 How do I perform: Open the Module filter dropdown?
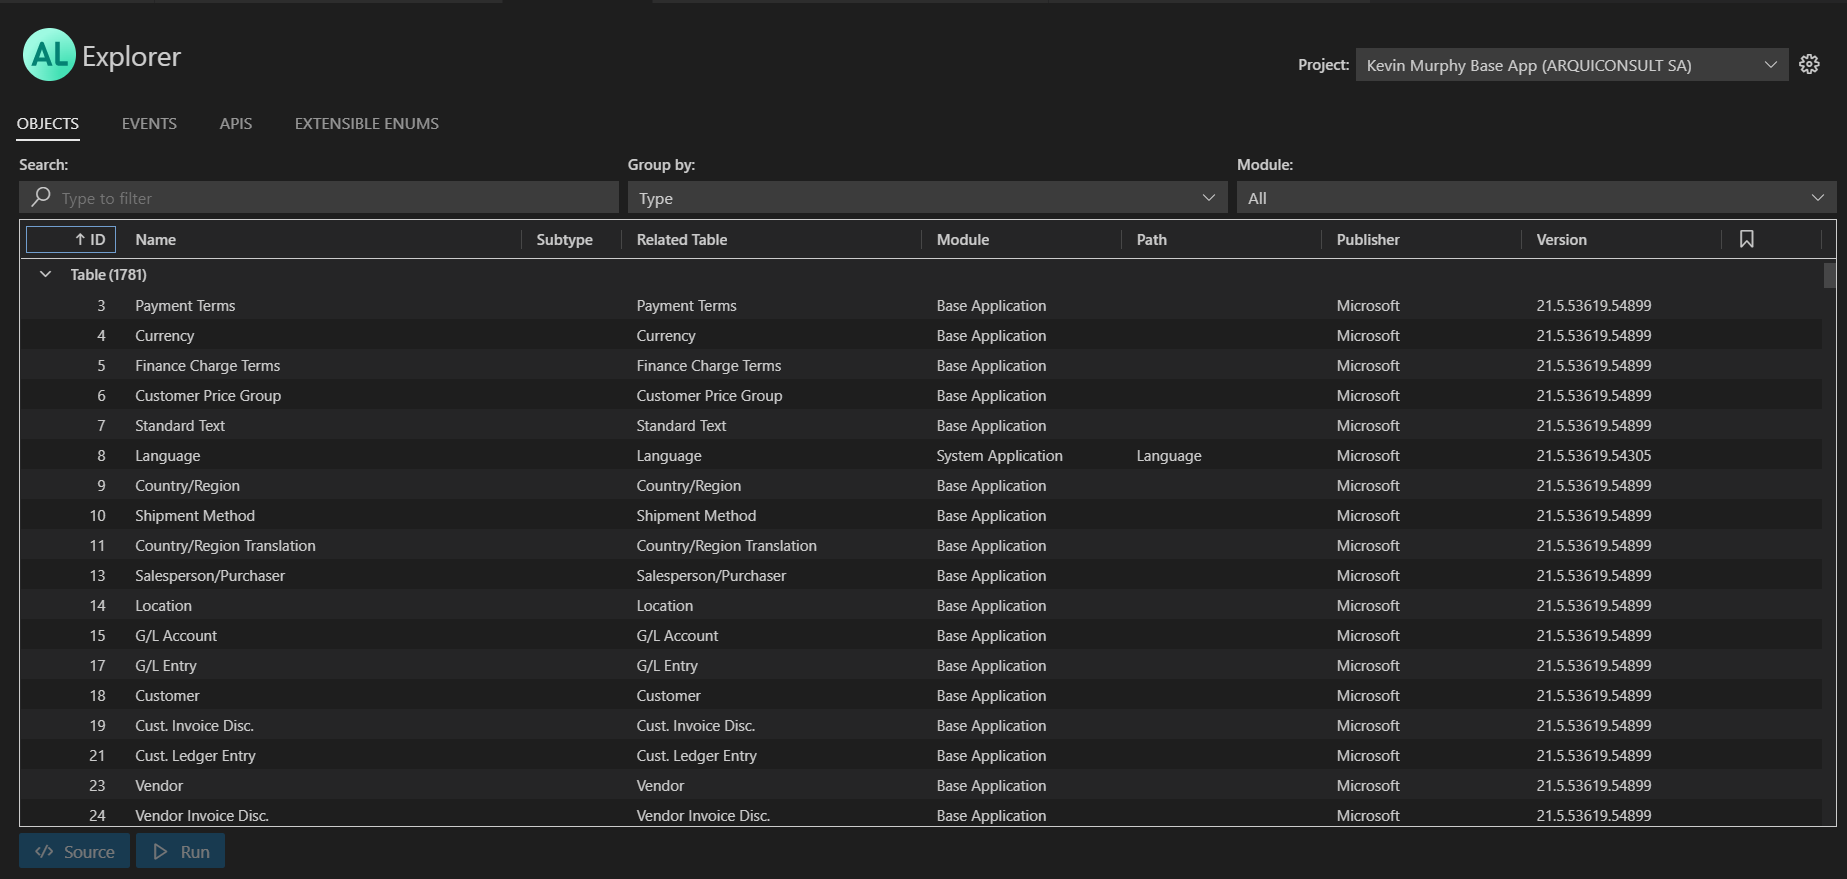tap(1535, 198)
